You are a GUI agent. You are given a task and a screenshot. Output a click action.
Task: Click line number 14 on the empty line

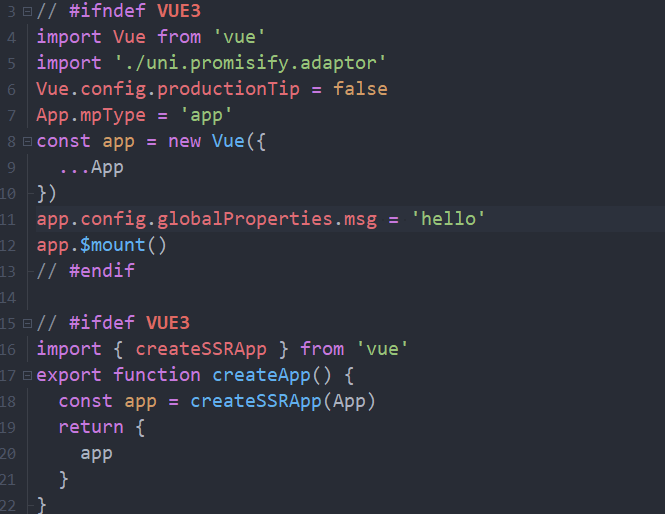point(10,297)
